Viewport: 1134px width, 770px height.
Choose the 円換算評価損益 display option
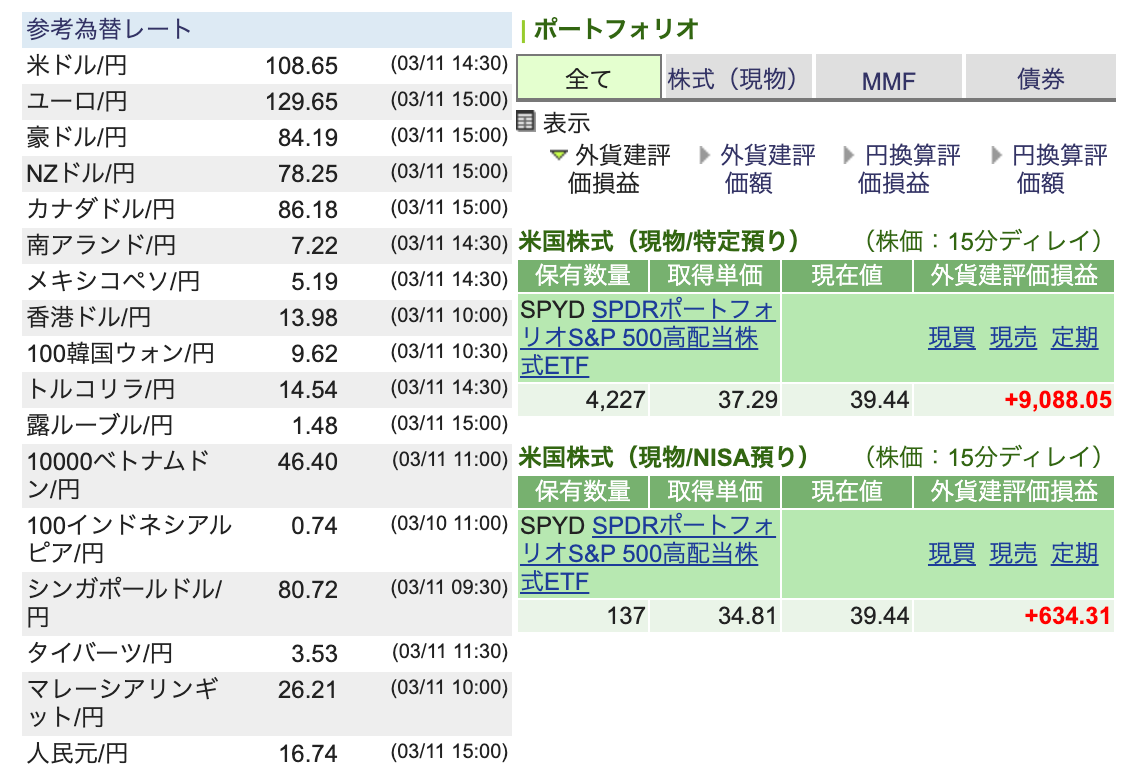[x=902, y=168]
